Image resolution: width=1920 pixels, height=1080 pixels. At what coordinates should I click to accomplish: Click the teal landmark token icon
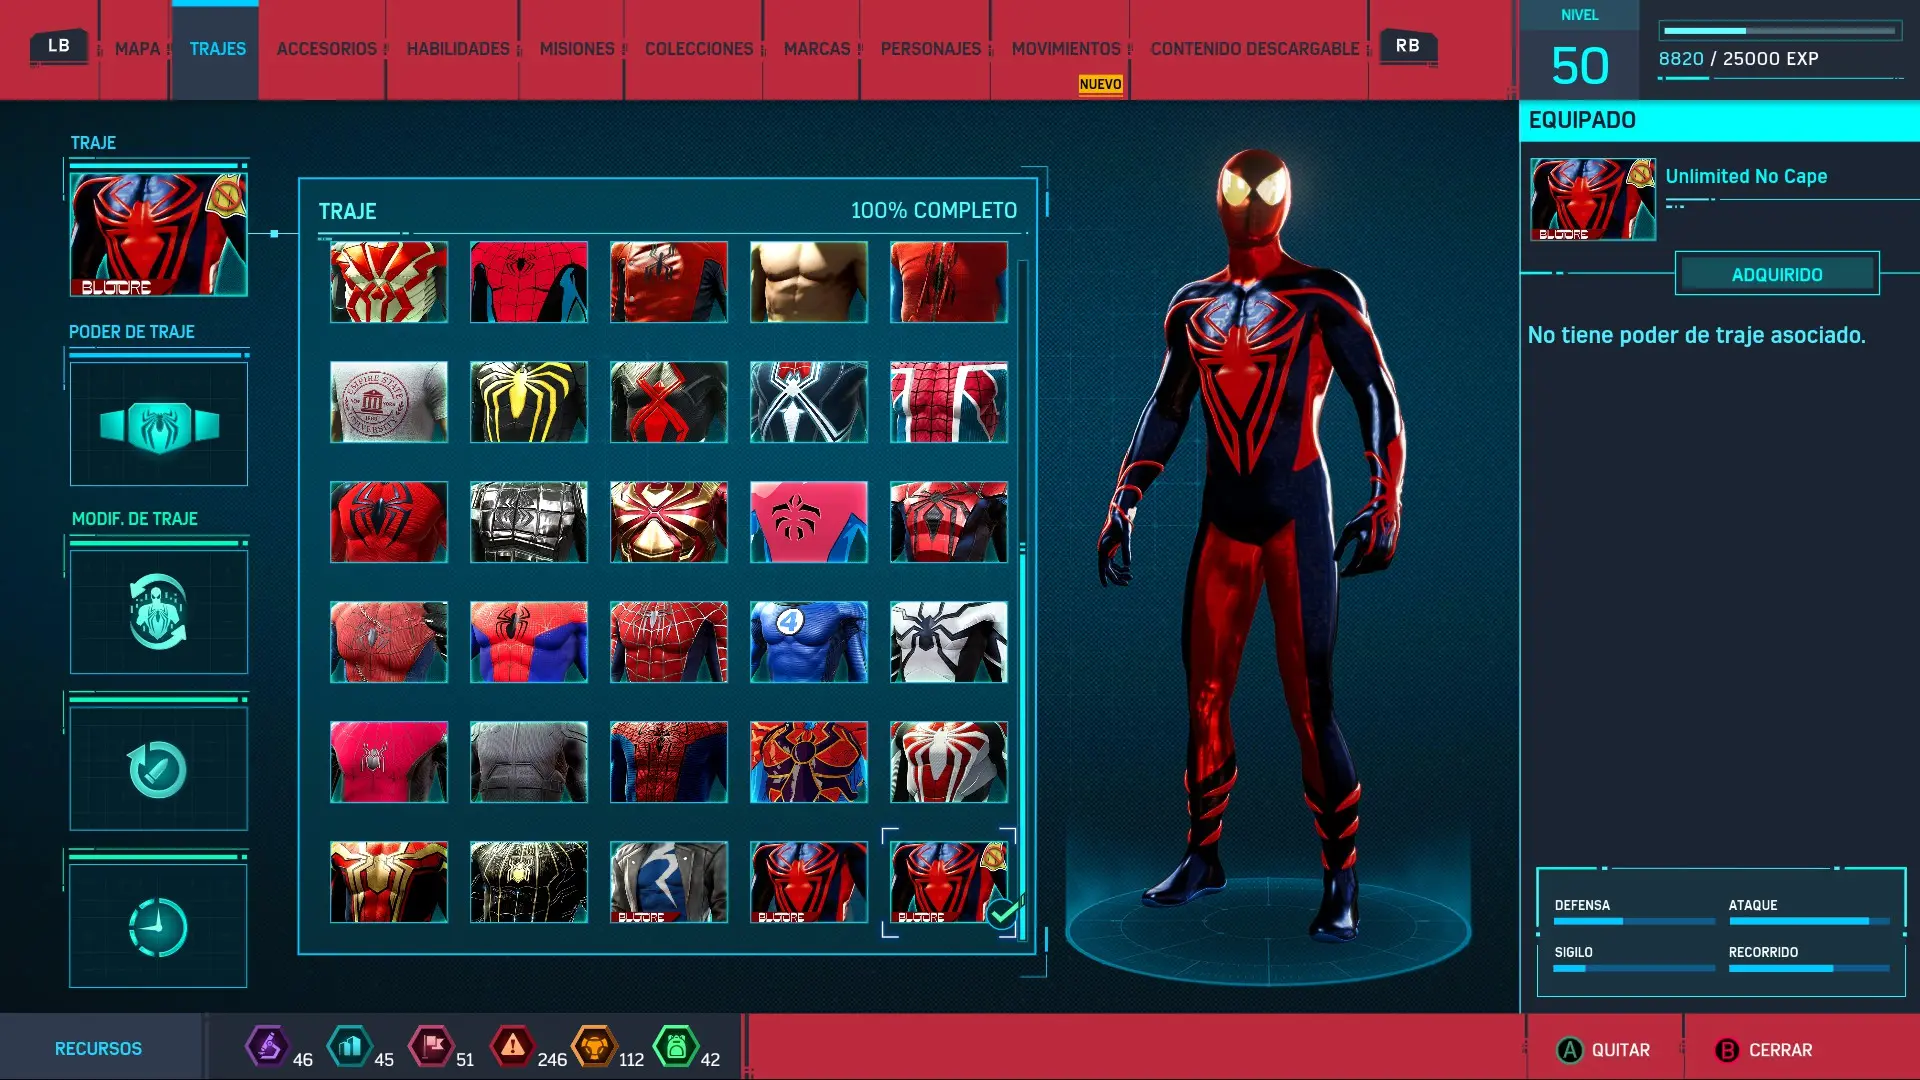(349, 1047)
